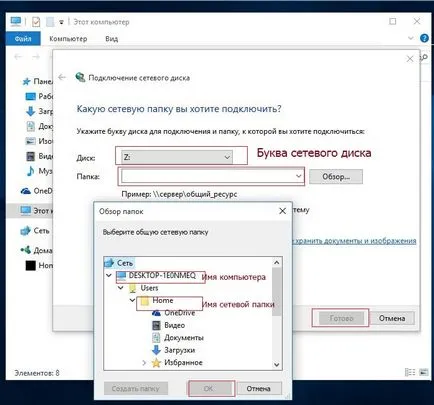Screen dimensions: 434x405
Task: Select the Документы item in folder tree
Action: coord(178,338)
